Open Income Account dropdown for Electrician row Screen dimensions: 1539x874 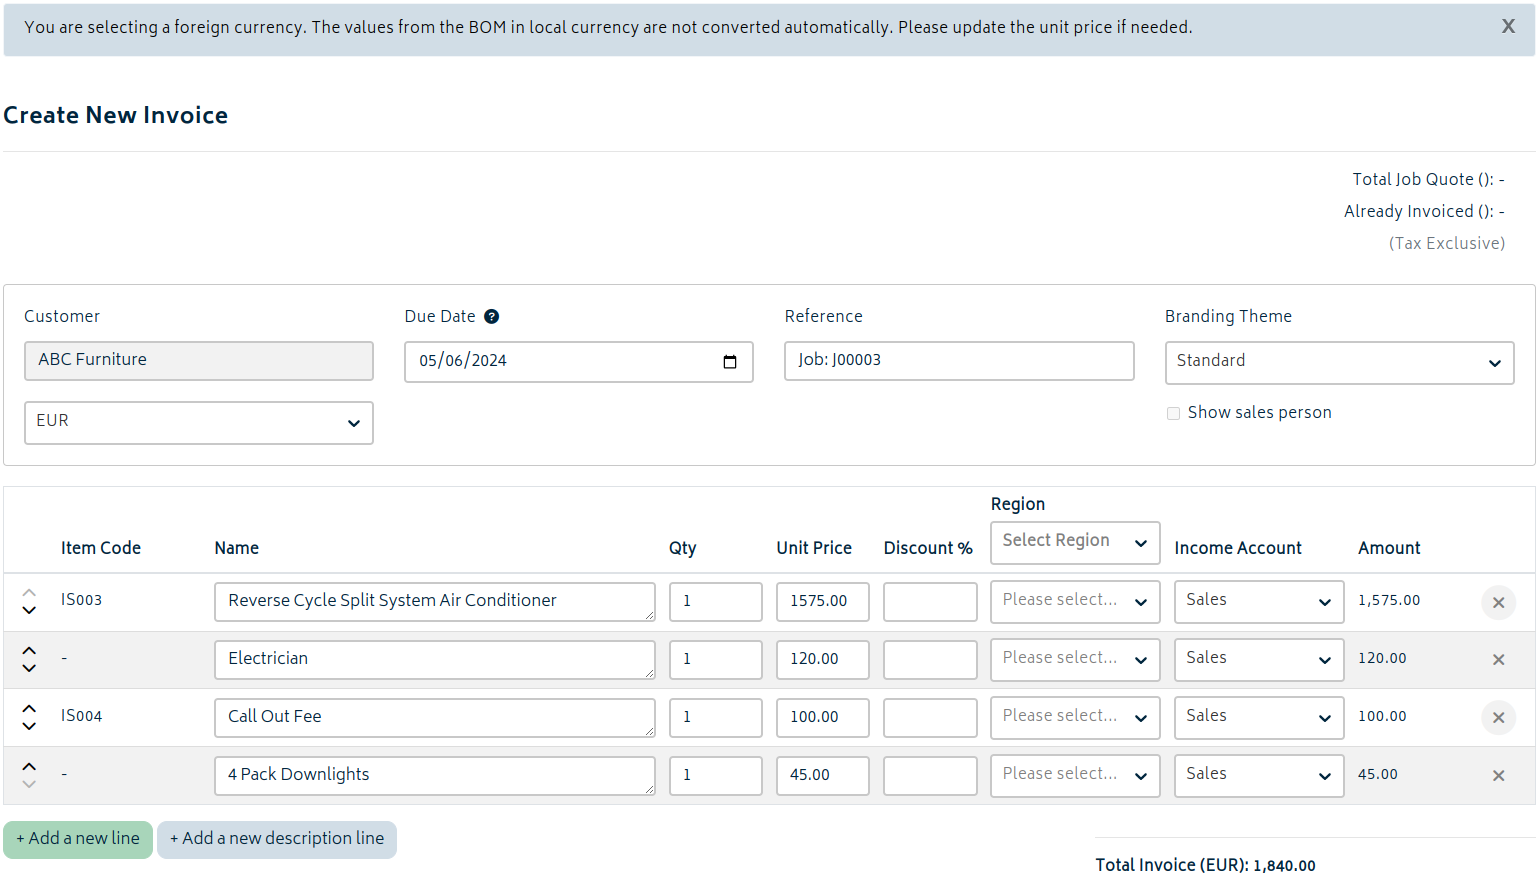1259,660
